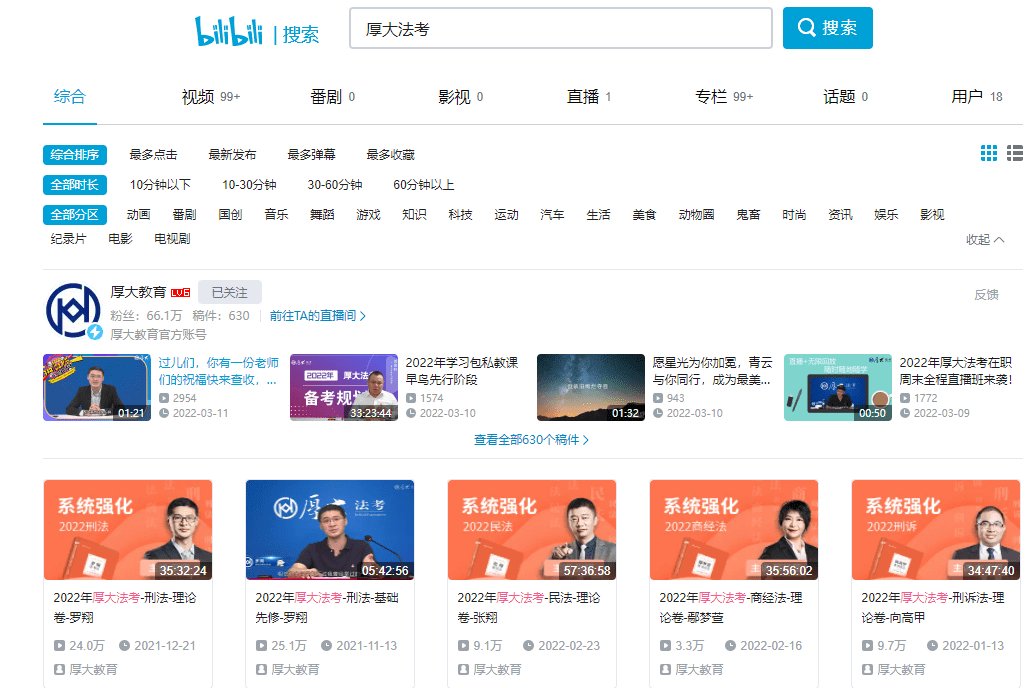Sort results by 最新发布
Image resolution: width=1034 pixels, height=688 pixels.
232,155
